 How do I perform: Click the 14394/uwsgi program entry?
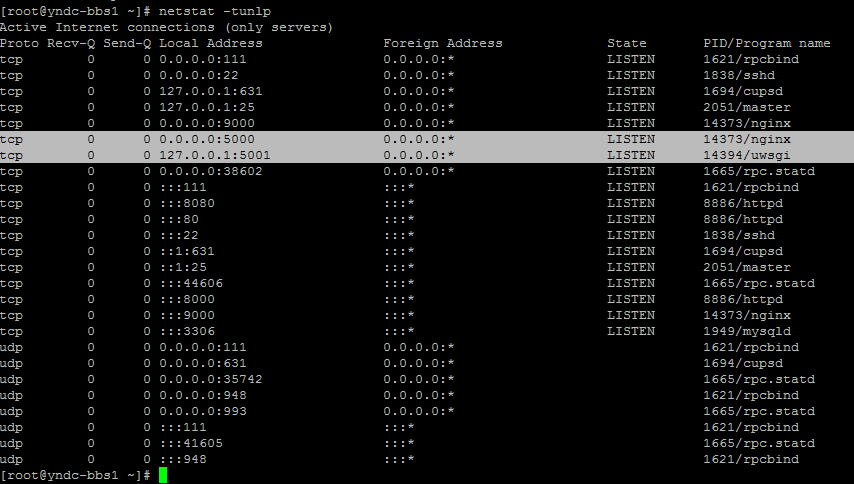(x=747, y=155)
